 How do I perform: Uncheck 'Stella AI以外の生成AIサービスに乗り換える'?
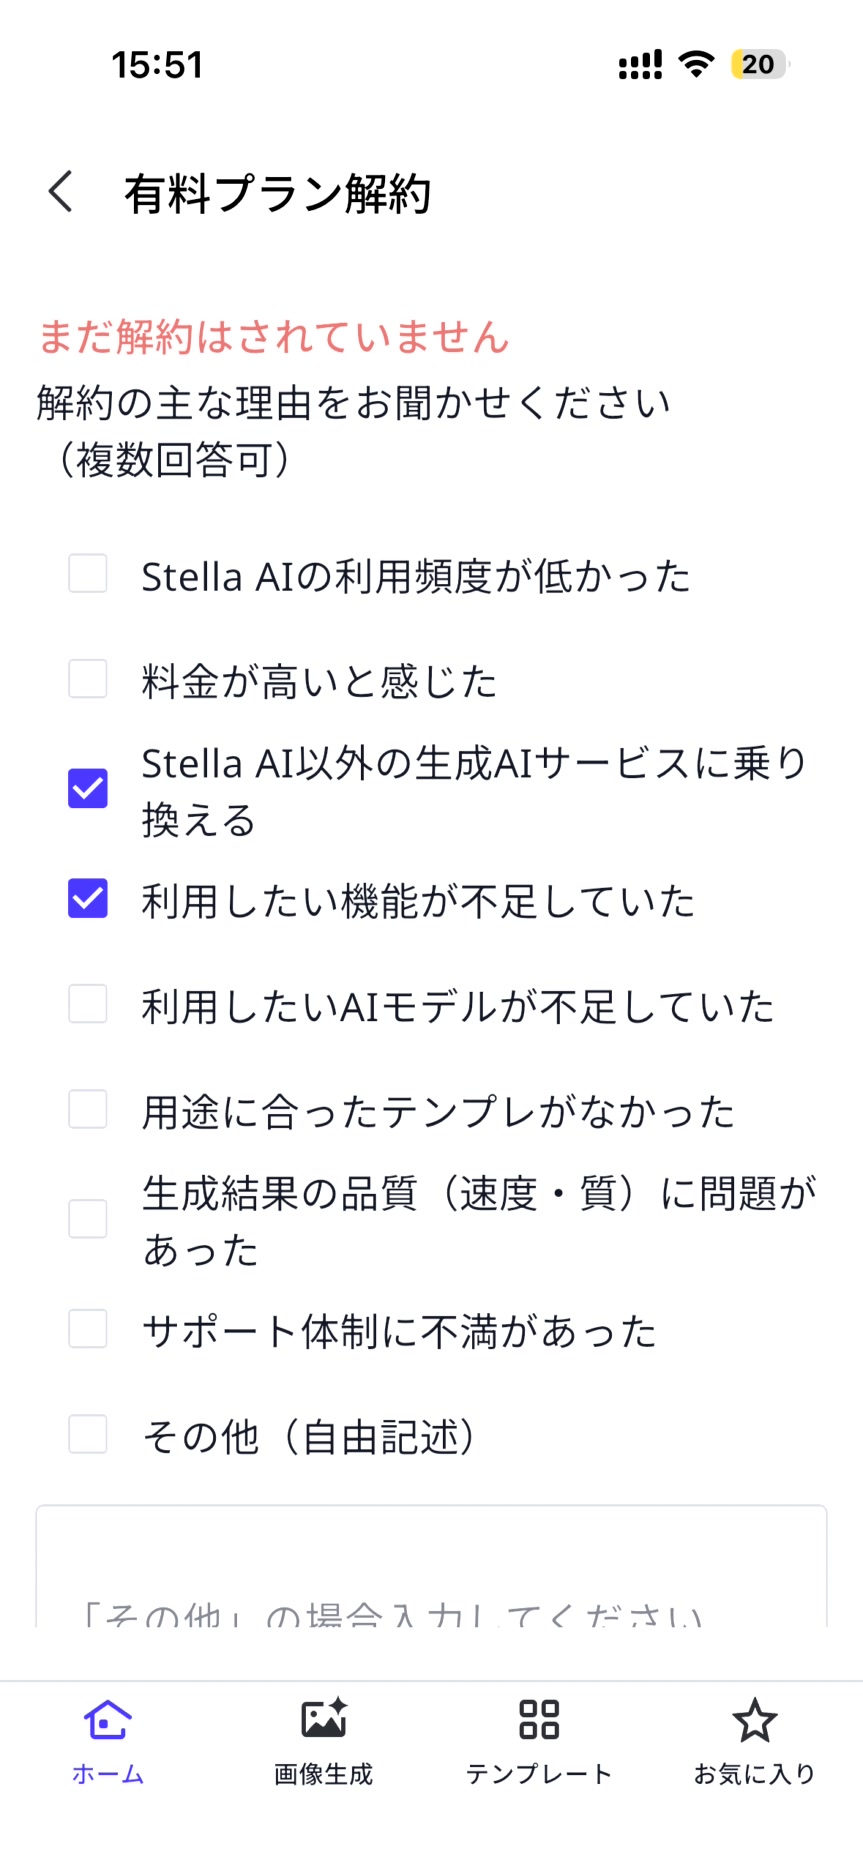(x=88, y=788)
